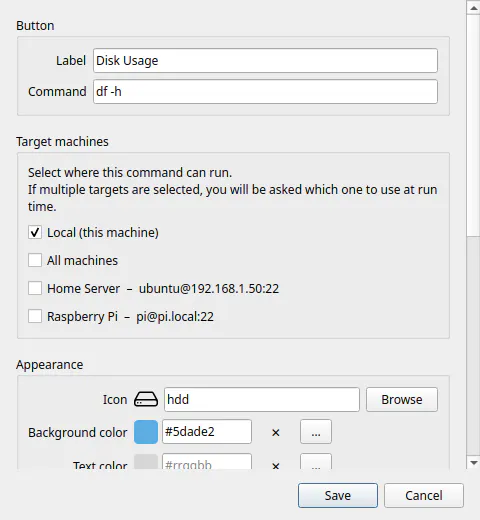Click the text color #rrggbb field

click(207, 462)
